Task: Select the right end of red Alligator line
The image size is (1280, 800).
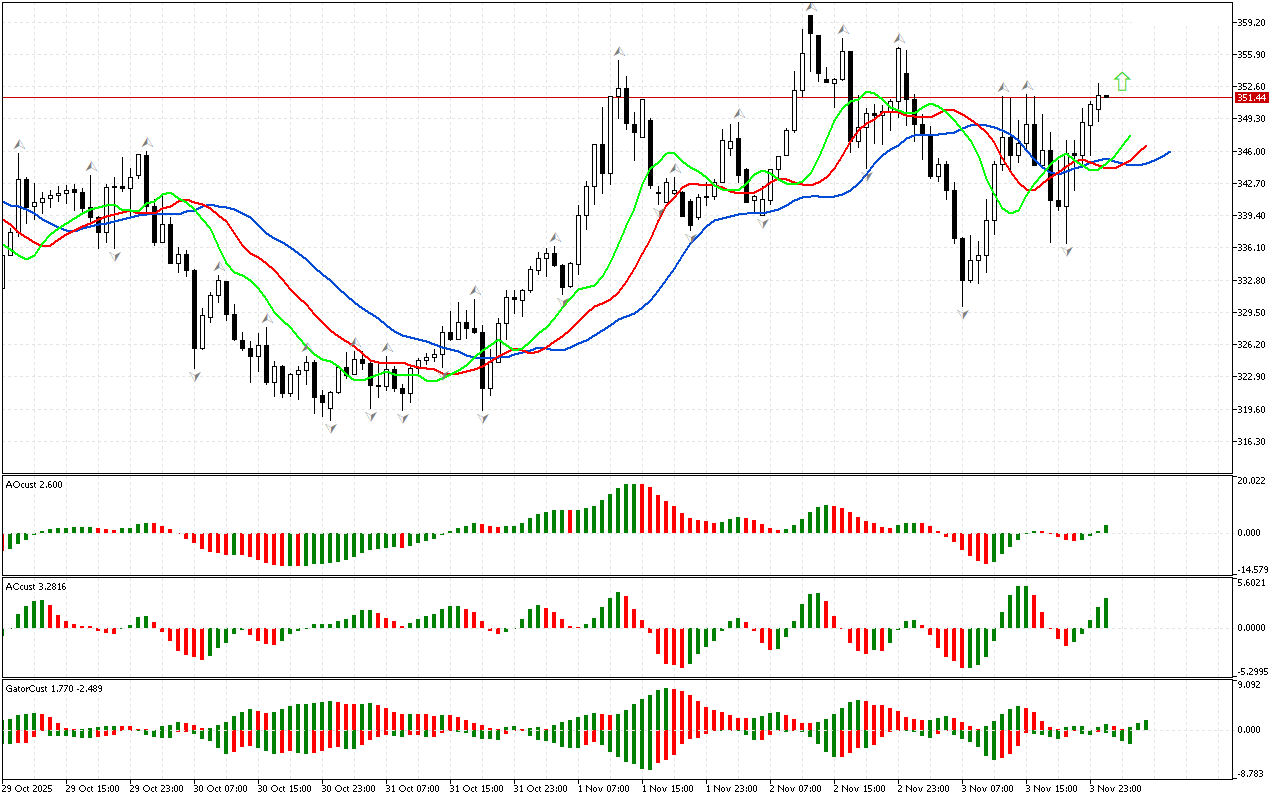Action: 1146,146
